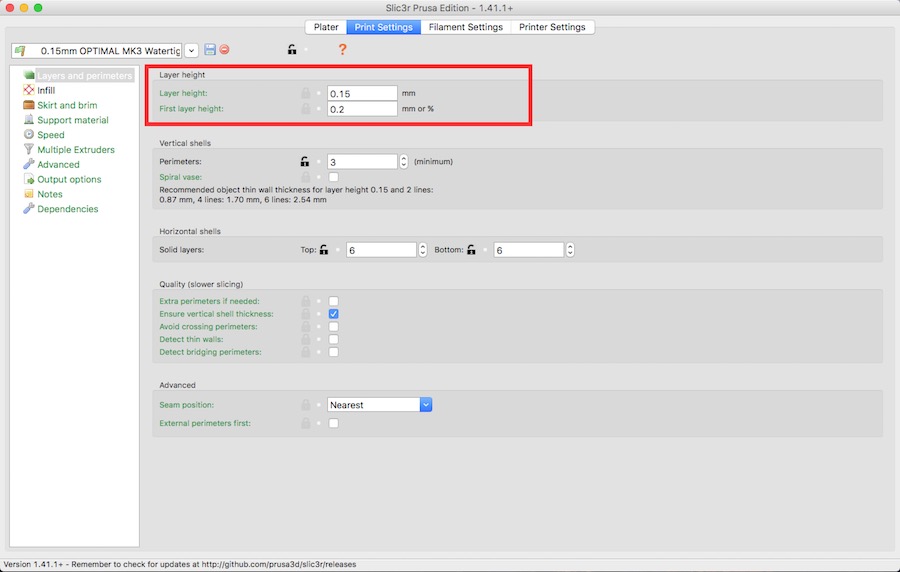The image size is (900, 572).
Task: Click the unlocked padlock beside Bottom solid layers
Action: click(x=471, y=250)
